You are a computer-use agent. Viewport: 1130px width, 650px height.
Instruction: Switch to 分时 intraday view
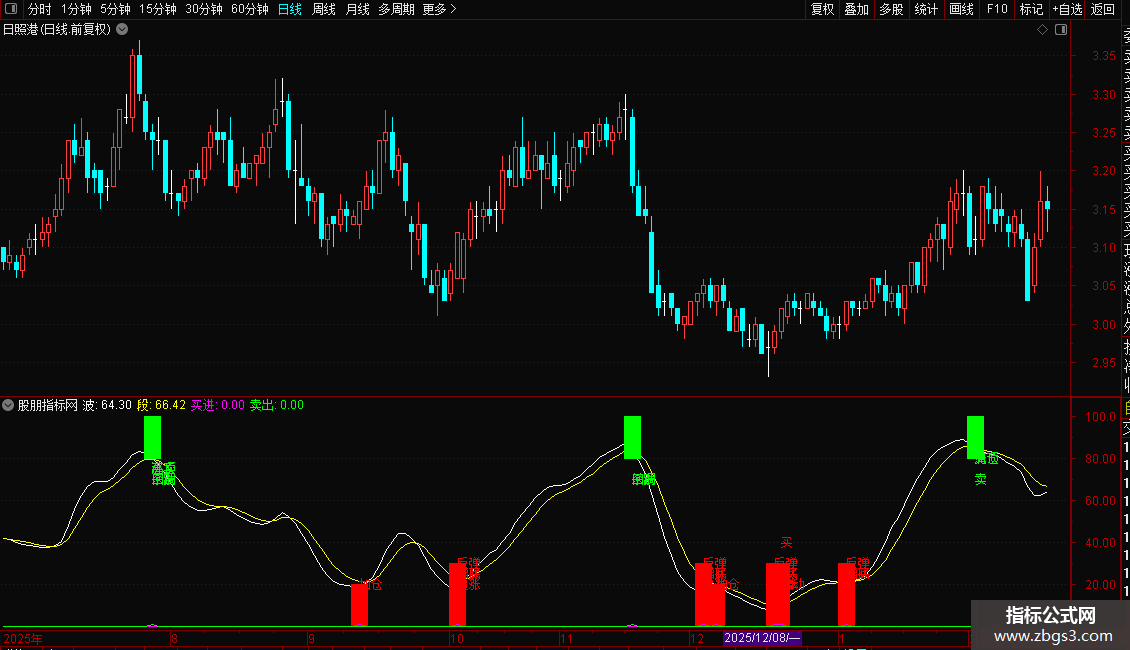click(x=40, y=9)
